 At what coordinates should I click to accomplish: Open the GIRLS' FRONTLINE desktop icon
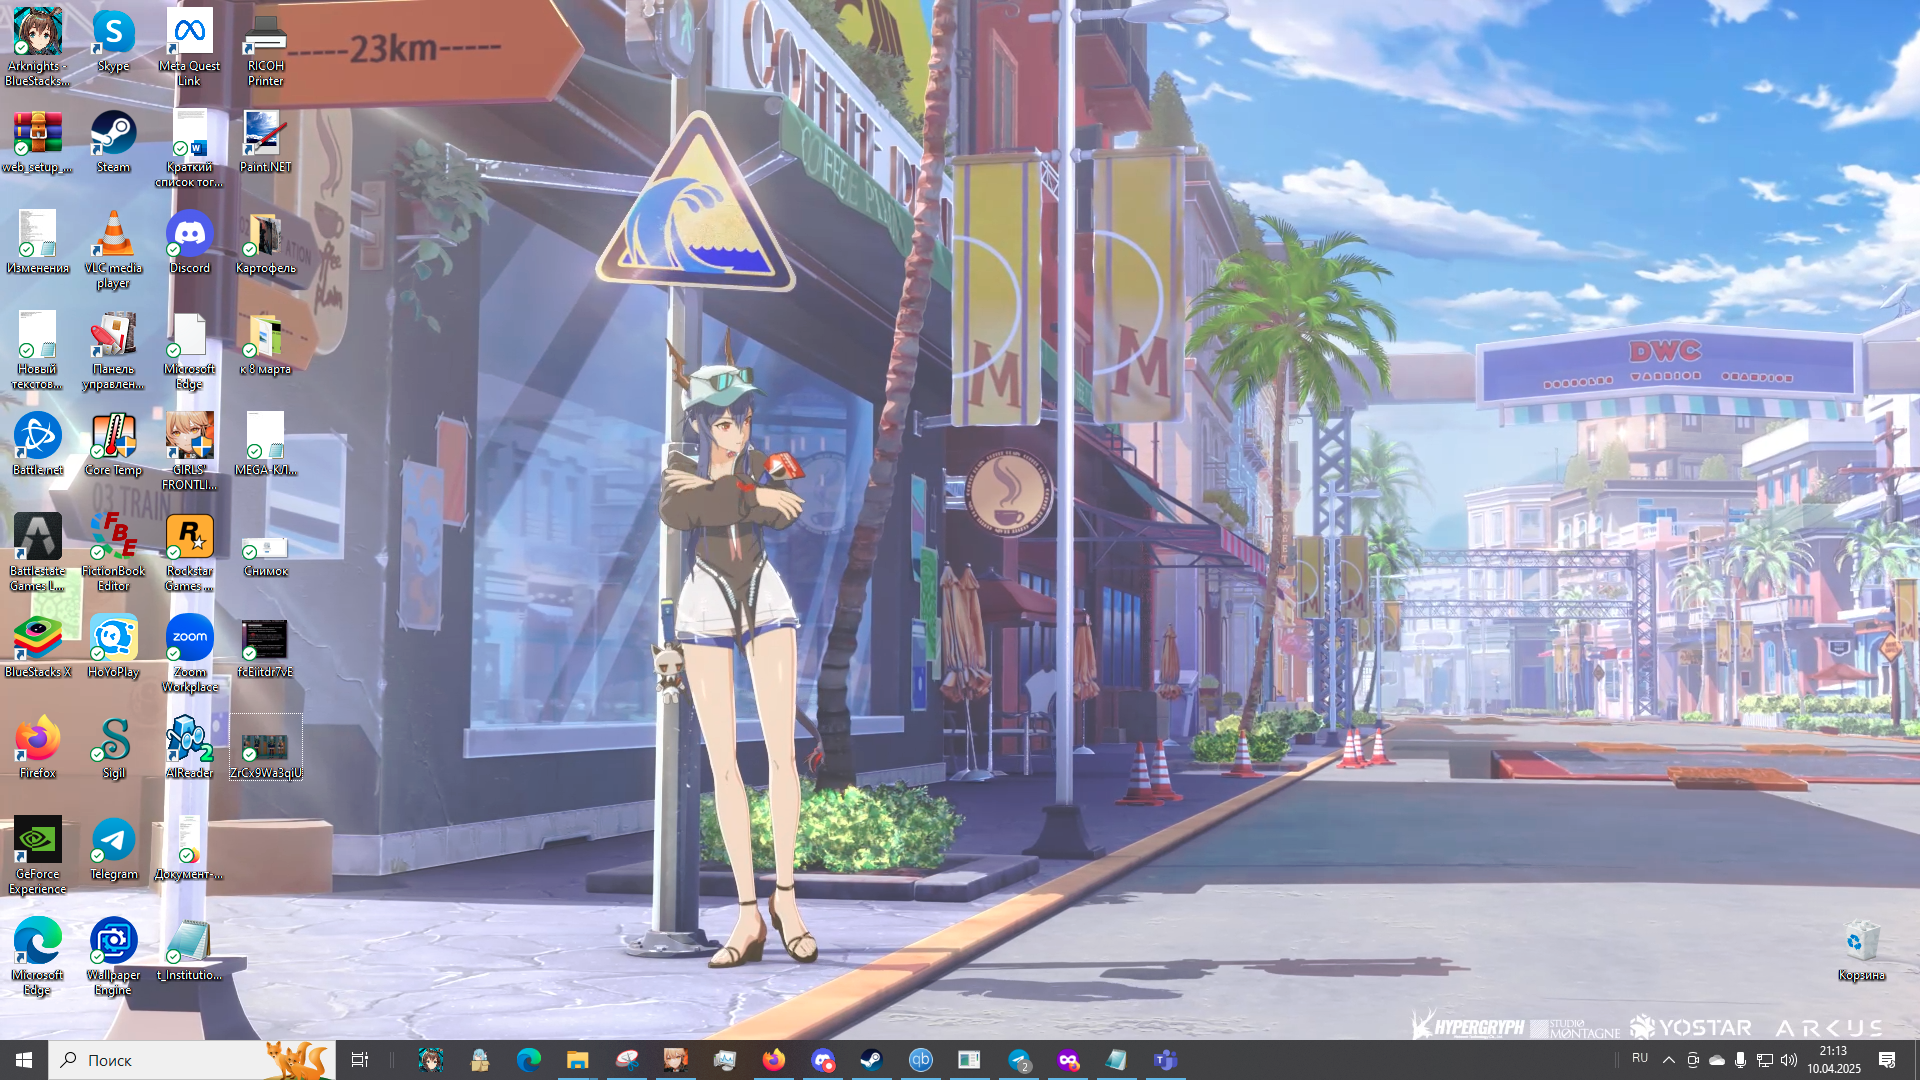pos(190,451)
